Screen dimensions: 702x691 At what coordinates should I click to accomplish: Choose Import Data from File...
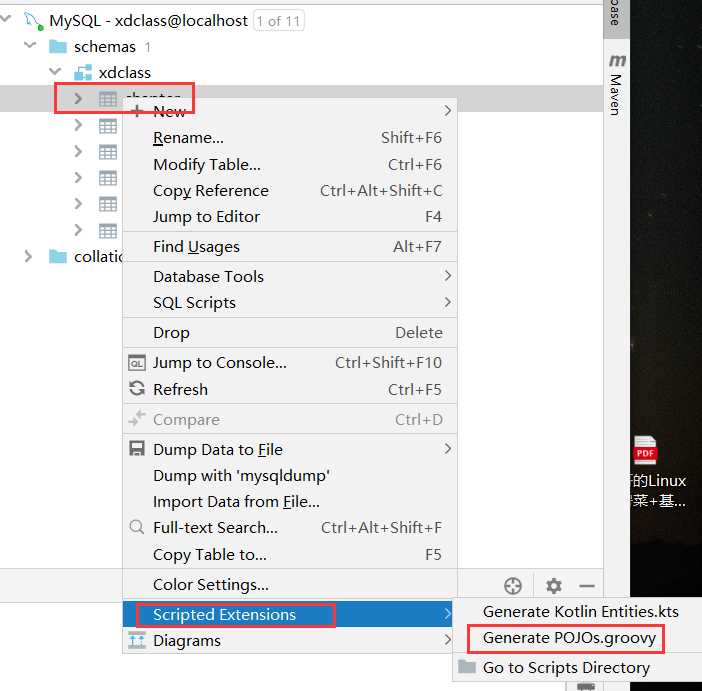pos(289,502)
